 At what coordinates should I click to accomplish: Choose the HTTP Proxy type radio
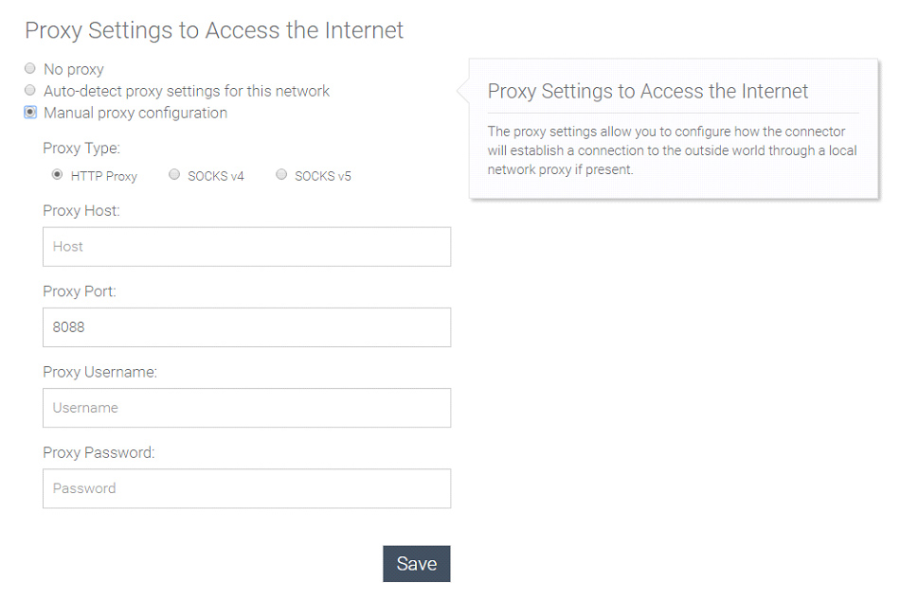click(57, 174)
